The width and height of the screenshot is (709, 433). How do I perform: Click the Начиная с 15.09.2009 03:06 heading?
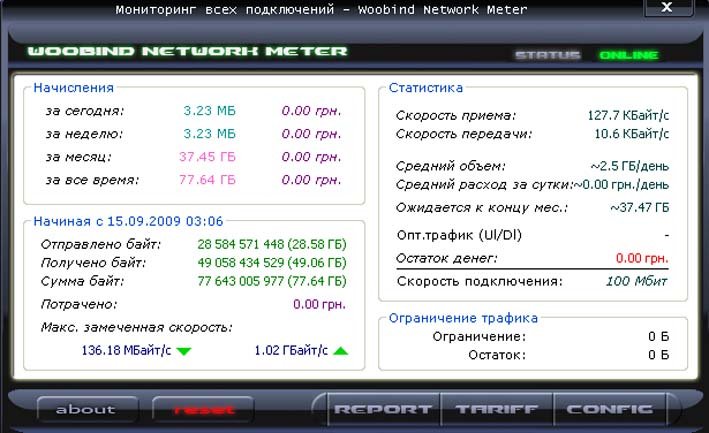pyautogui.click(x=128, y=221)
